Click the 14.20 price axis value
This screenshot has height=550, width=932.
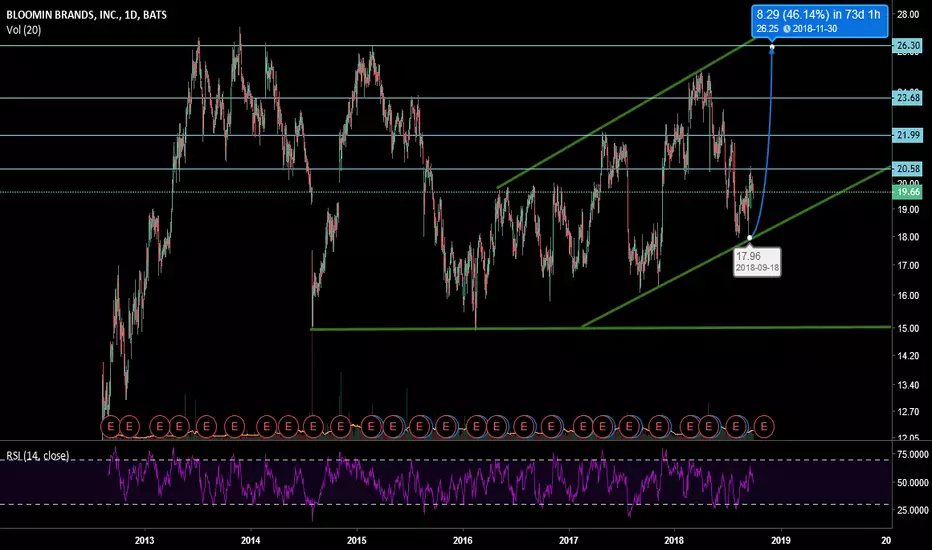click(908, 356)
